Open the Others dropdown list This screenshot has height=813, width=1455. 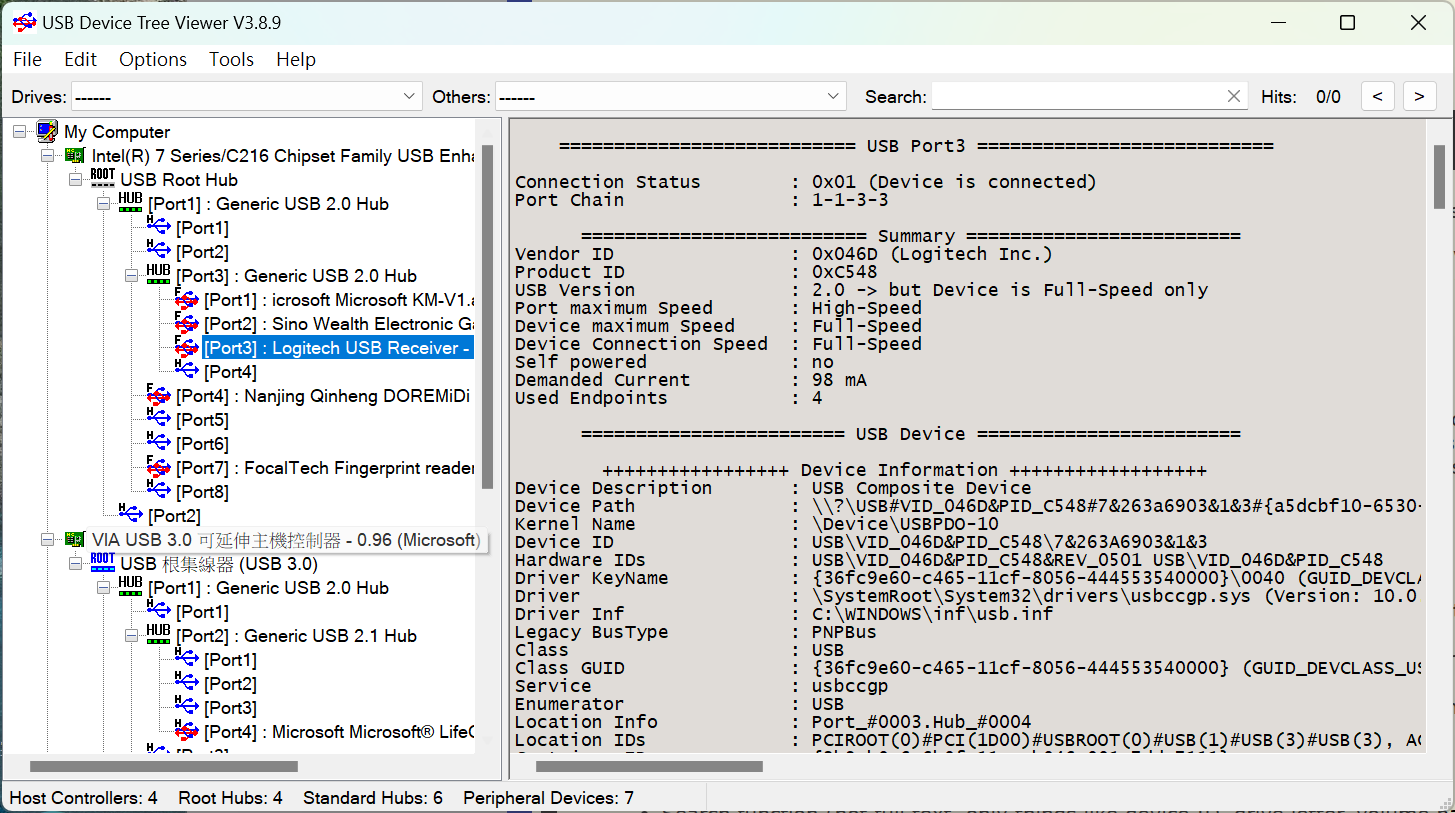tap(834, 97)
